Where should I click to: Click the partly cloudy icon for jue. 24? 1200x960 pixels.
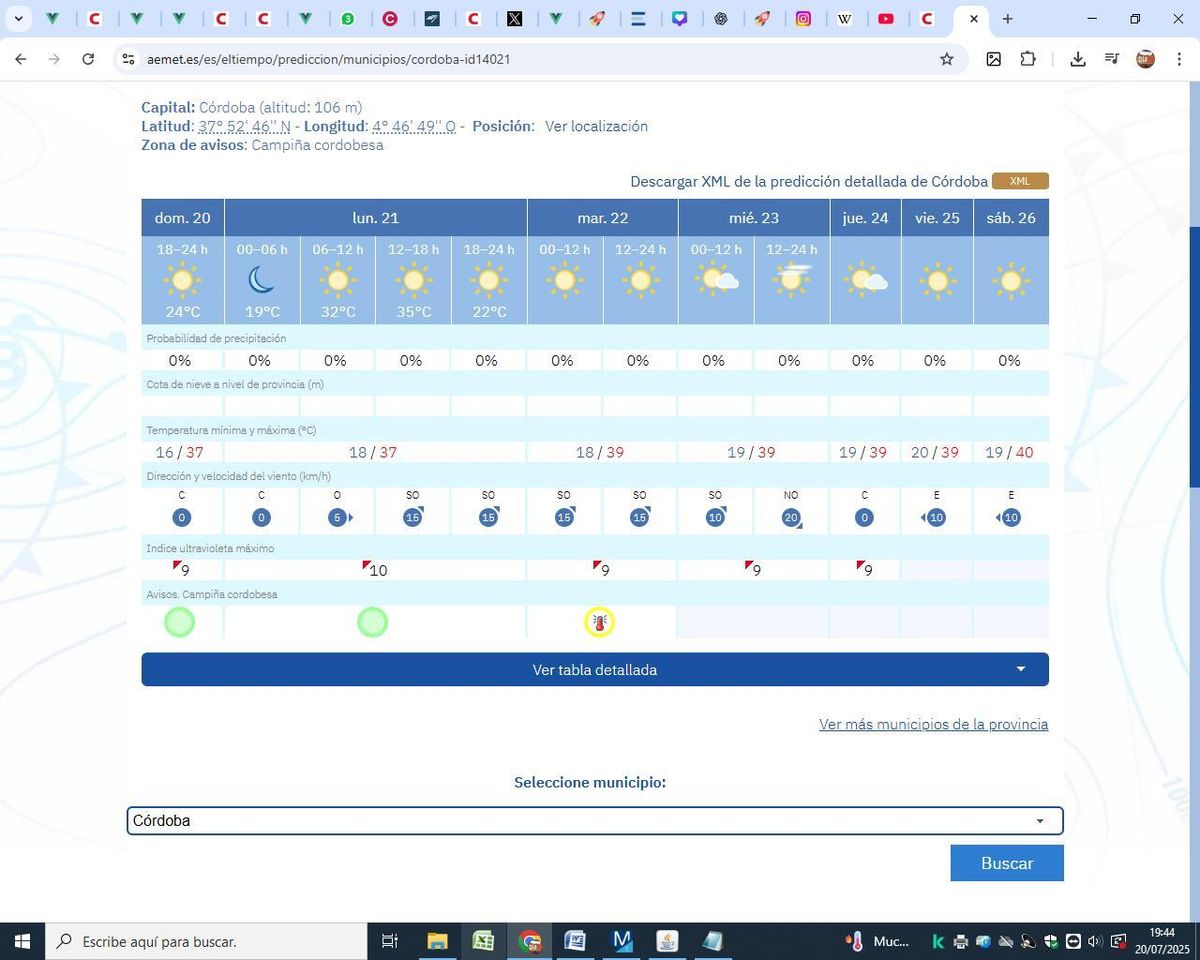point(866,281)
